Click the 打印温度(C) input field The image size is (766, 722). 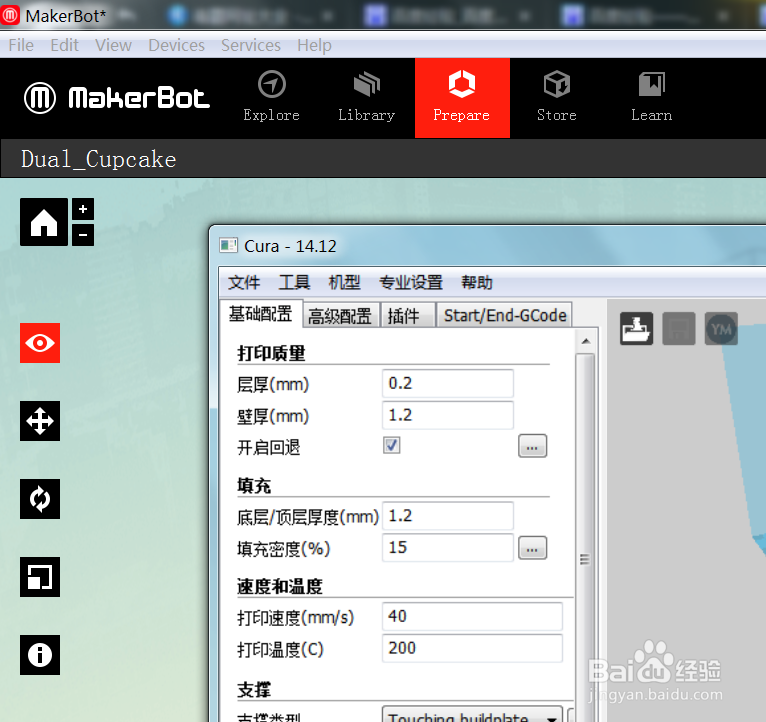472,648
